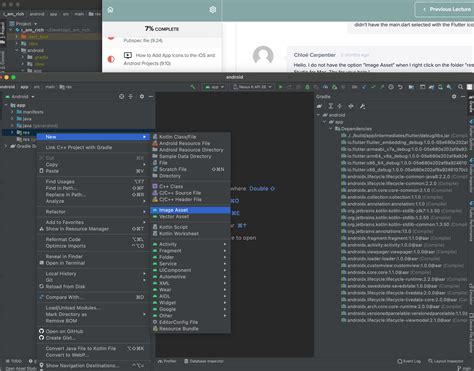Click GitHub icon beside Open on GitHub
Screen dimensions: 474x371
41,331
